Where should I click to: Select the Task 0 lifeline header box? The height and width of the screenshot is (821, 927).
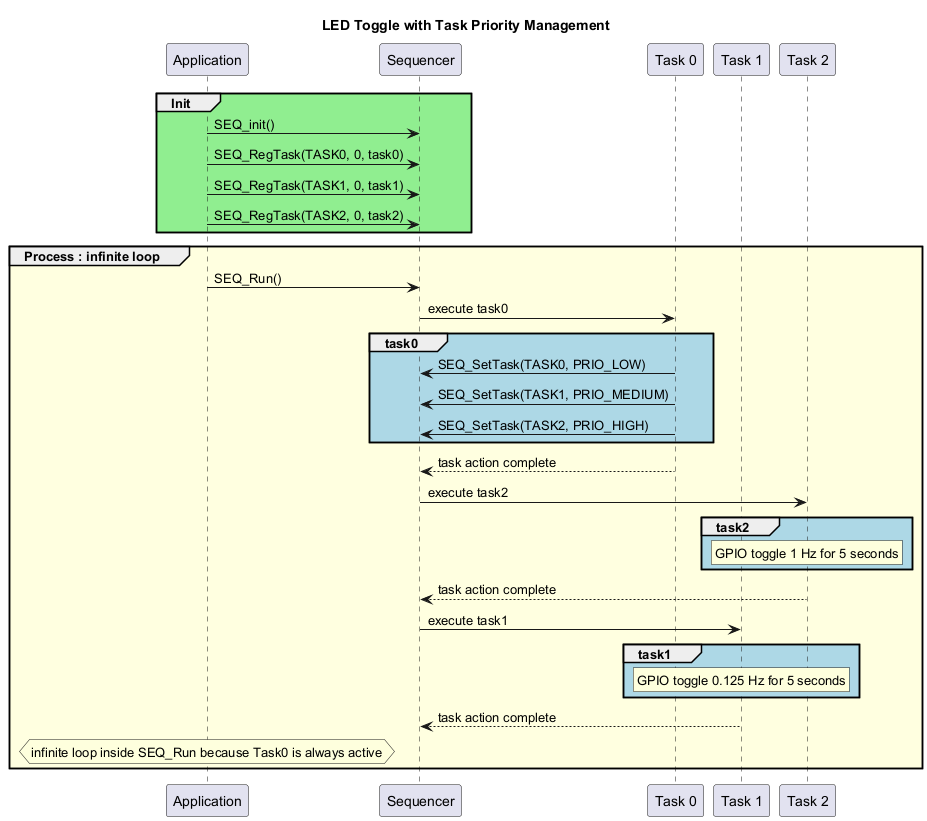click(x=675, y=59)
